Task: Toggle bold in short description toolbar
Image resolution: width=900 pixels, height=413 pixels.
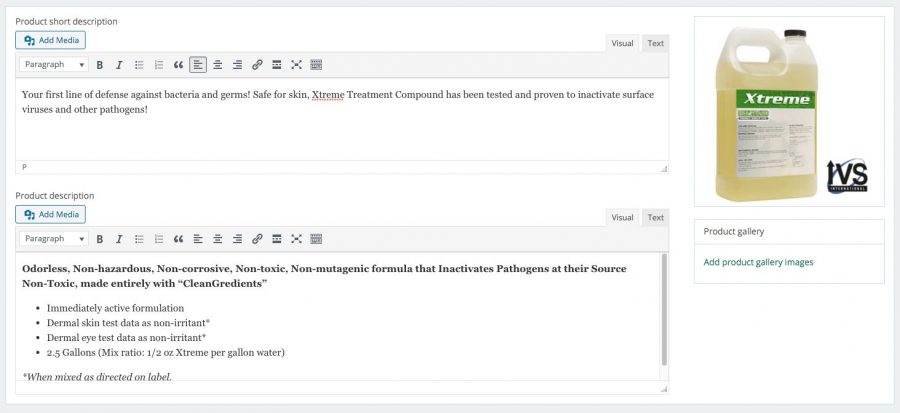Action: coord(100,65)
